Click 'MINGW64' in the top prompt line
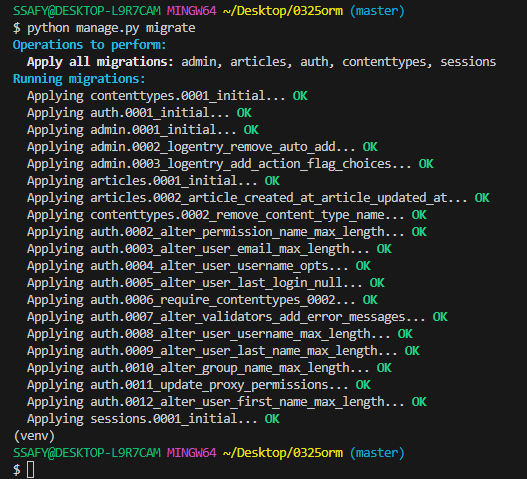527x479 pixels. click(192, 11)
